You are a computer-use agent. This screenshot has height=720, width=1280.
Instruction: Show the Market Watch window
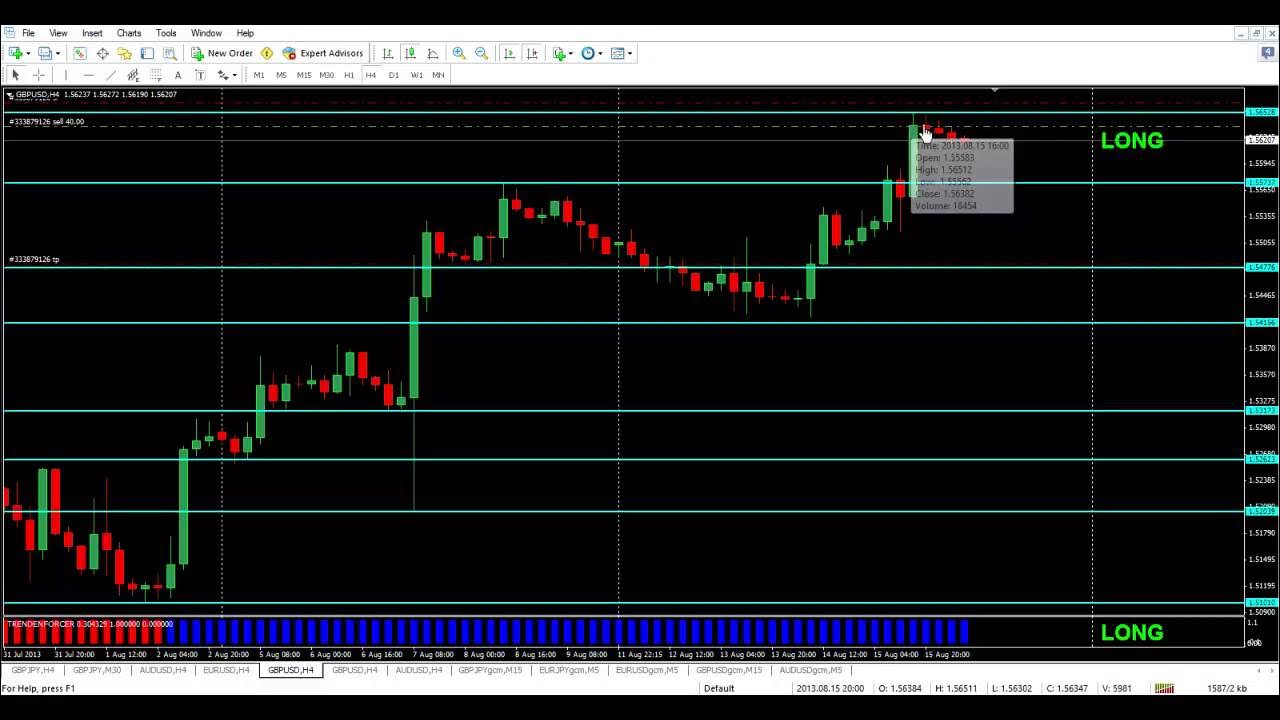[x=80, y=53]
